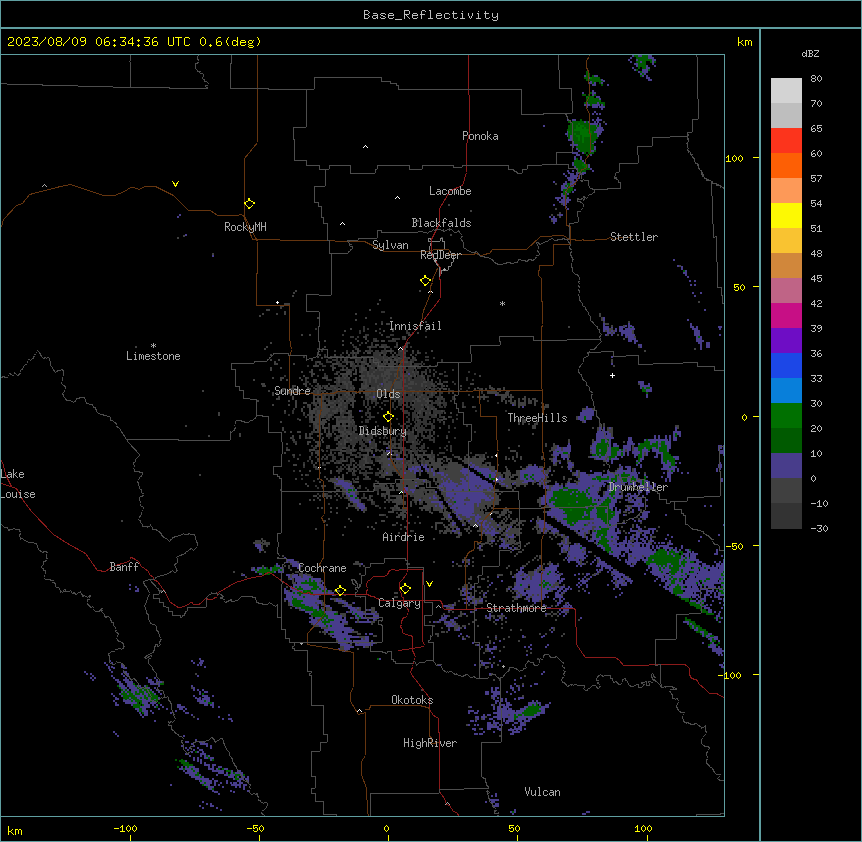The height and width of the screenshot is (842, 862).
Task: Click the Blackfalds city label
Action: point(441,223)
